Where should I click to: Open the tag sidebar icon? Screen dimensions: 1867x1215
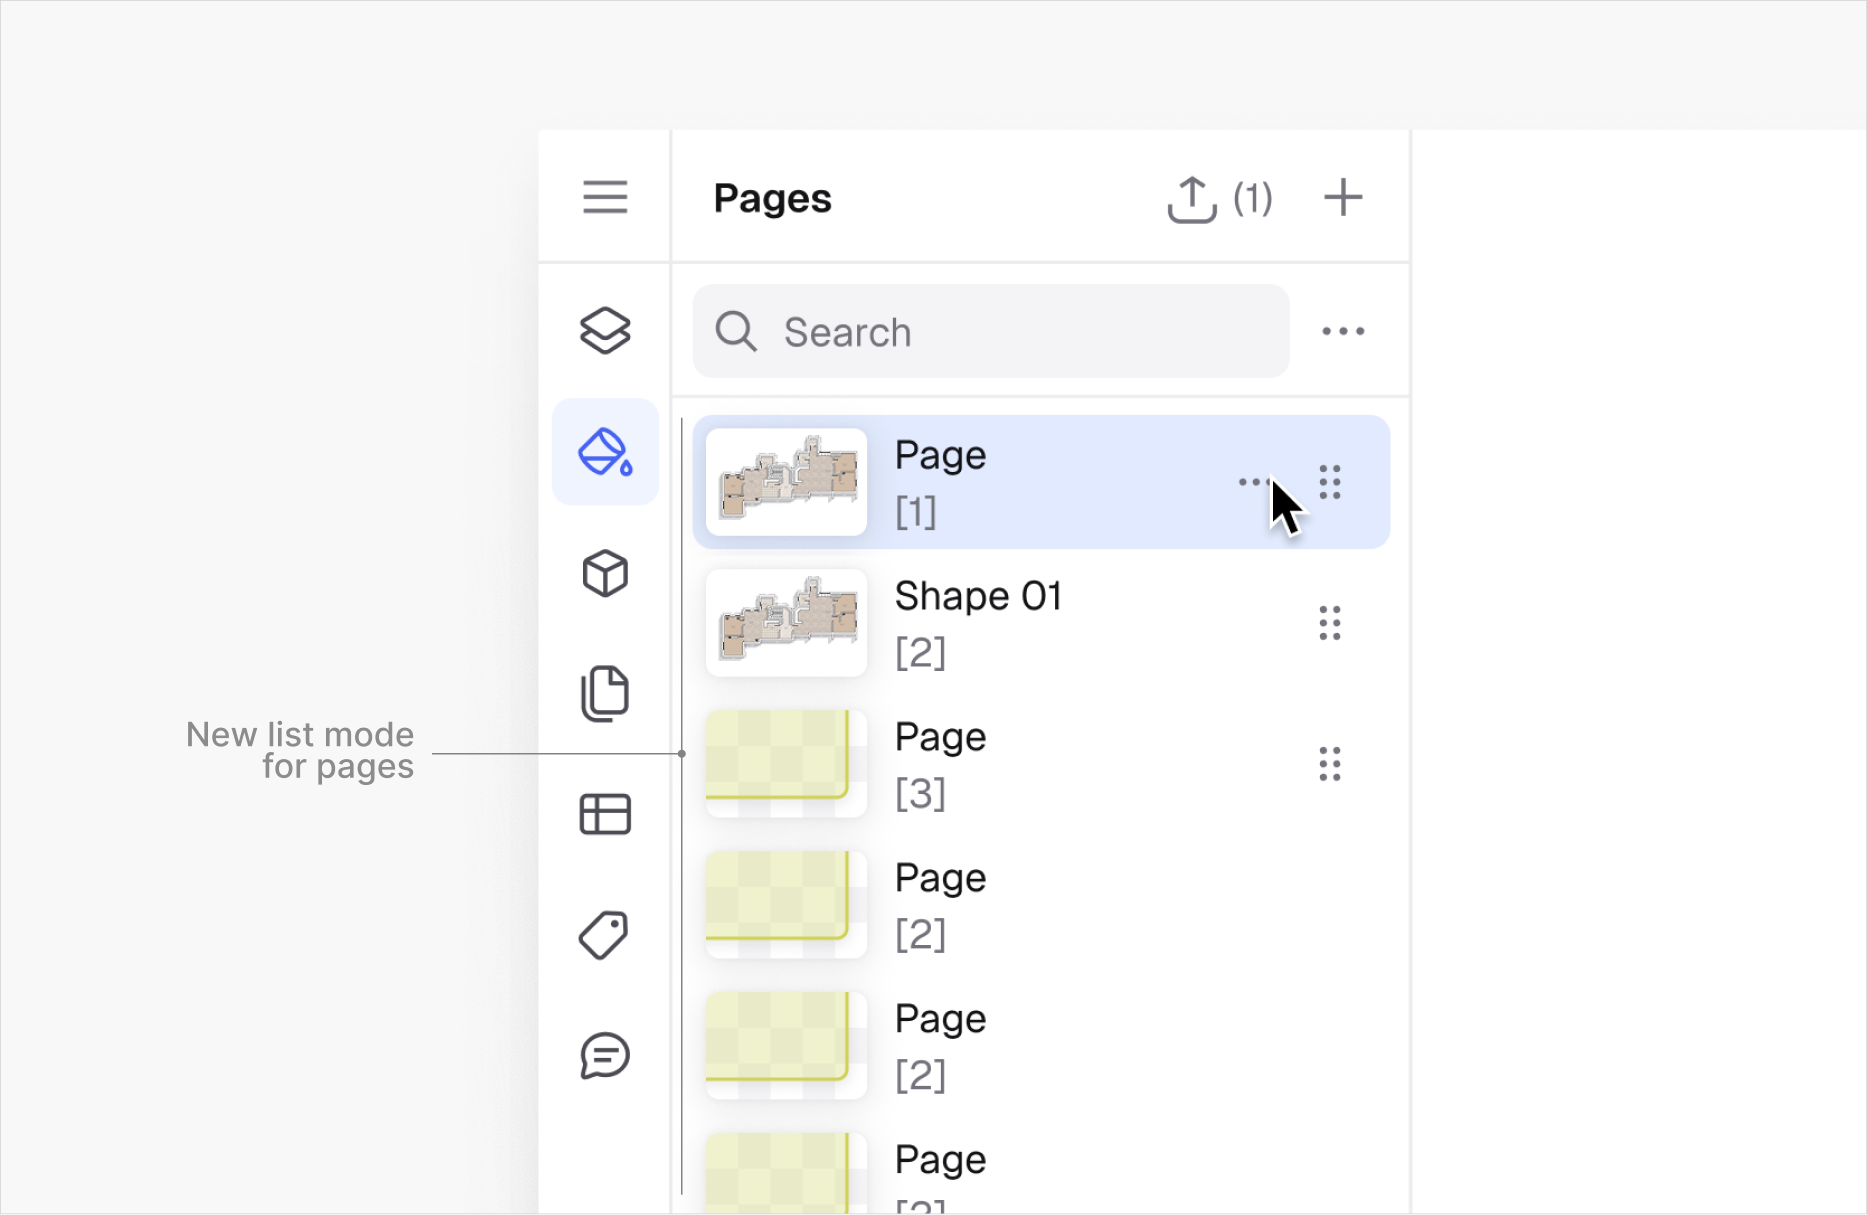(605, 935)
